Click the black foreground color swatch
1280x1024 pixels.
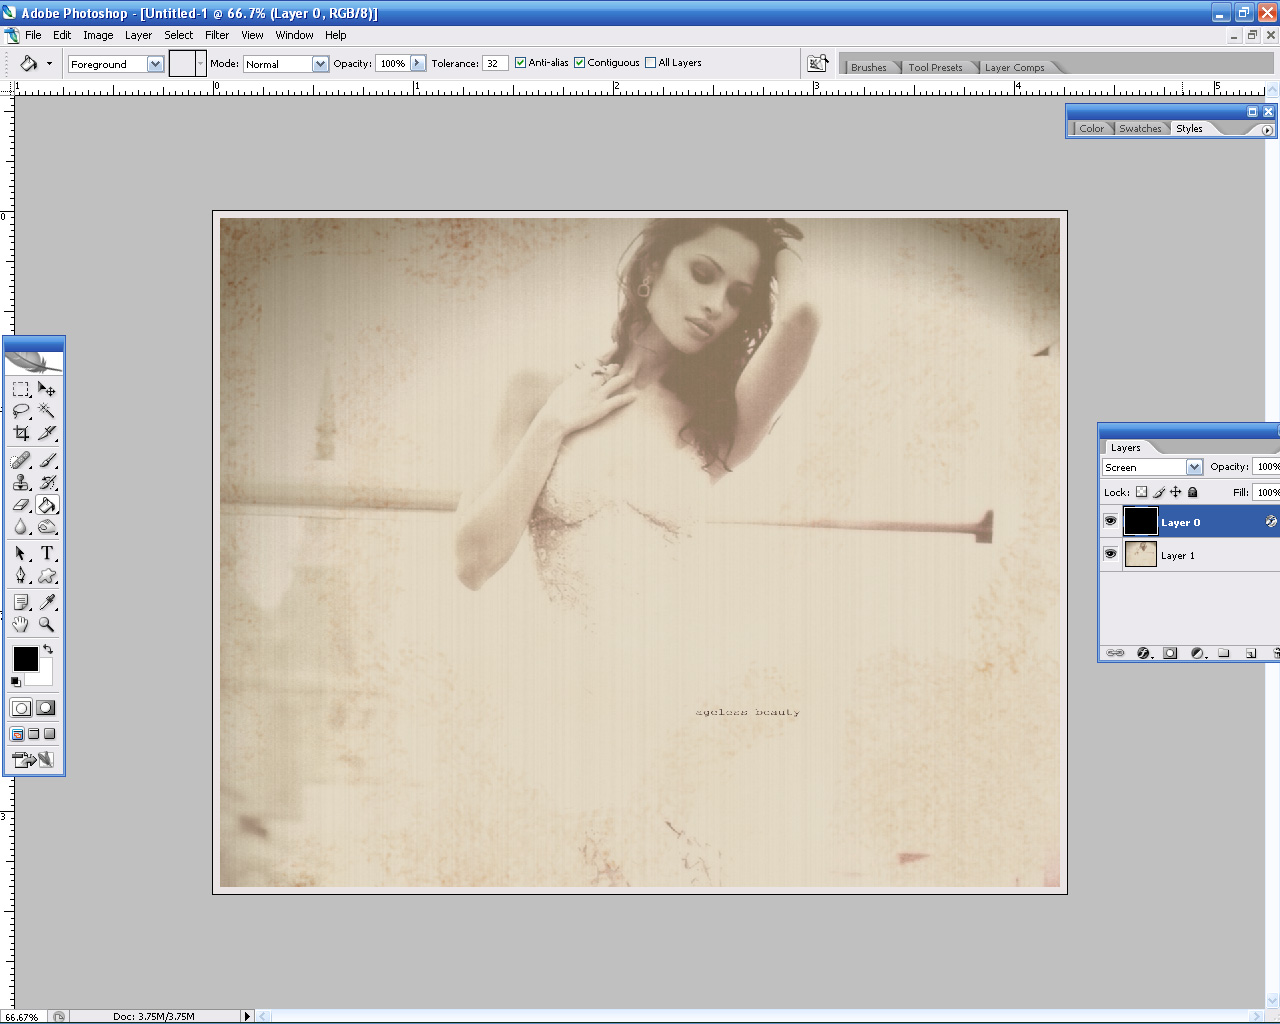pyautogui.click(x=24, y=658)
